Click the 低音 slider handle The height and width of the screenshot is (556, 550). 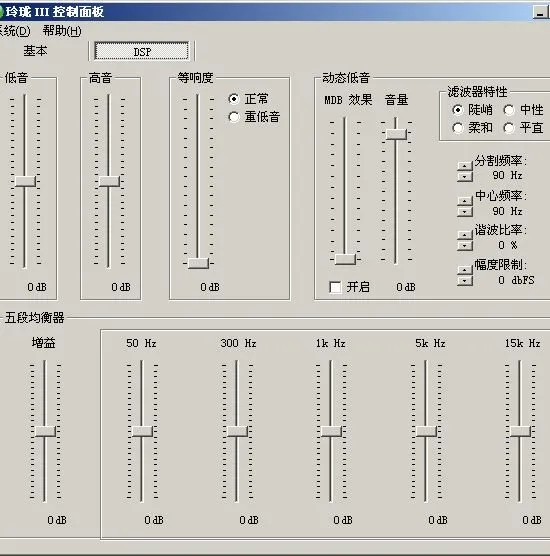click(25, 181)
